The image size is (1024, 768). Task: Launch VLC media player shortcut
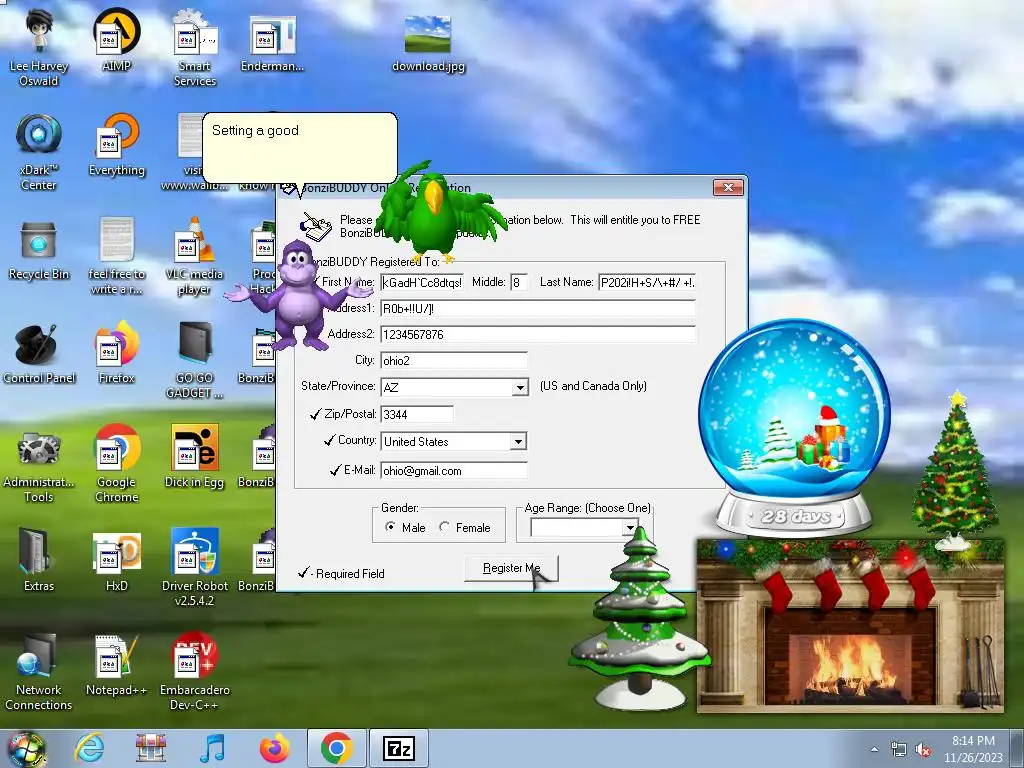tap(194, 256)
